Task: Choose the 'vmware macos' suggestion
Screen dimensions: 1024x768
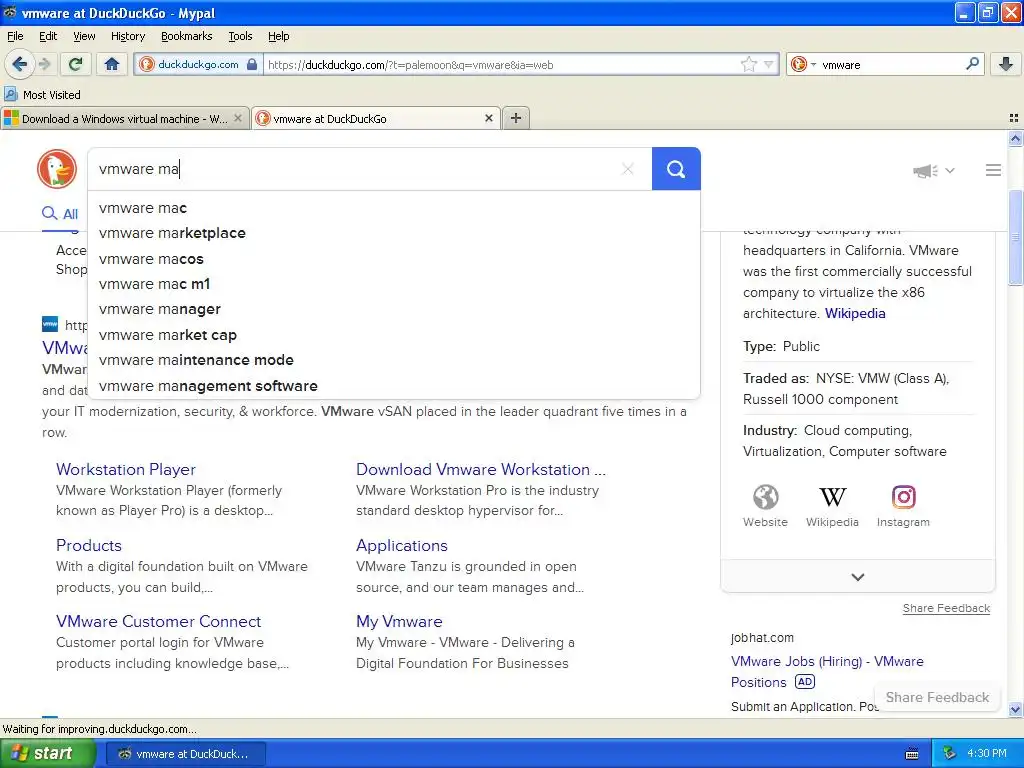Action: tap(394, 259)
